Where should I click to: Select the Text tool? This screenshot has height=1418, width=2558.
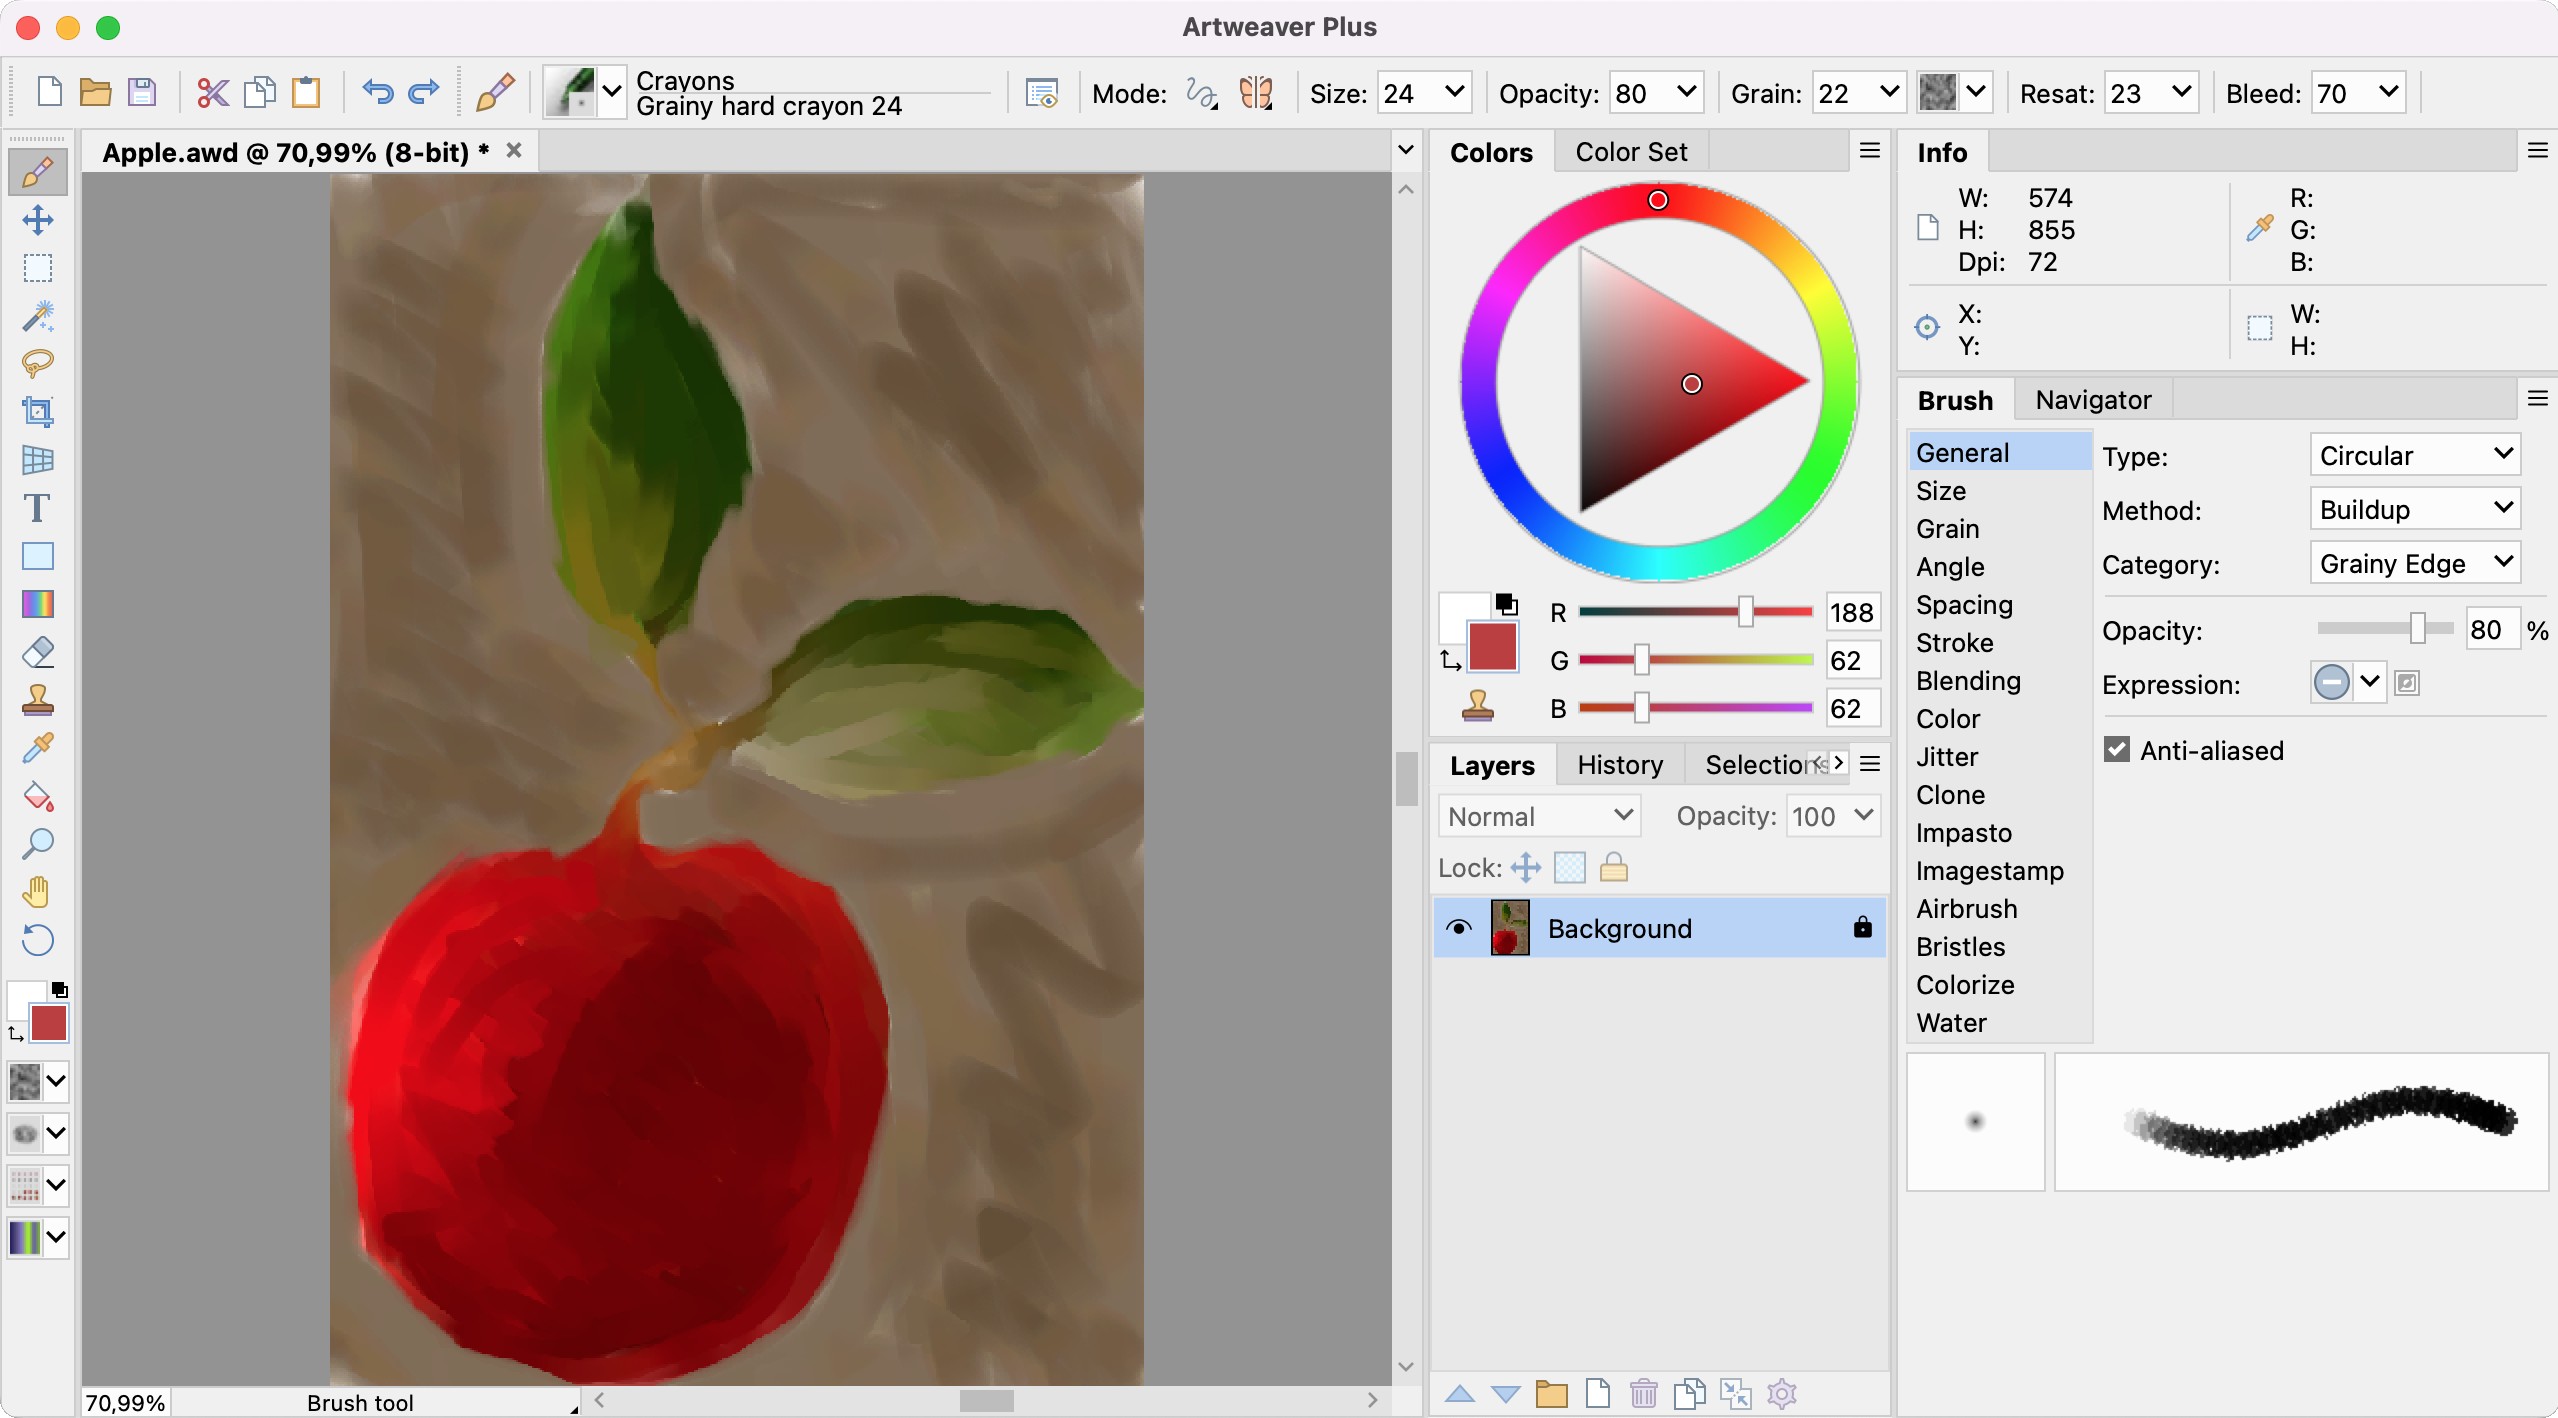(37, 508)
